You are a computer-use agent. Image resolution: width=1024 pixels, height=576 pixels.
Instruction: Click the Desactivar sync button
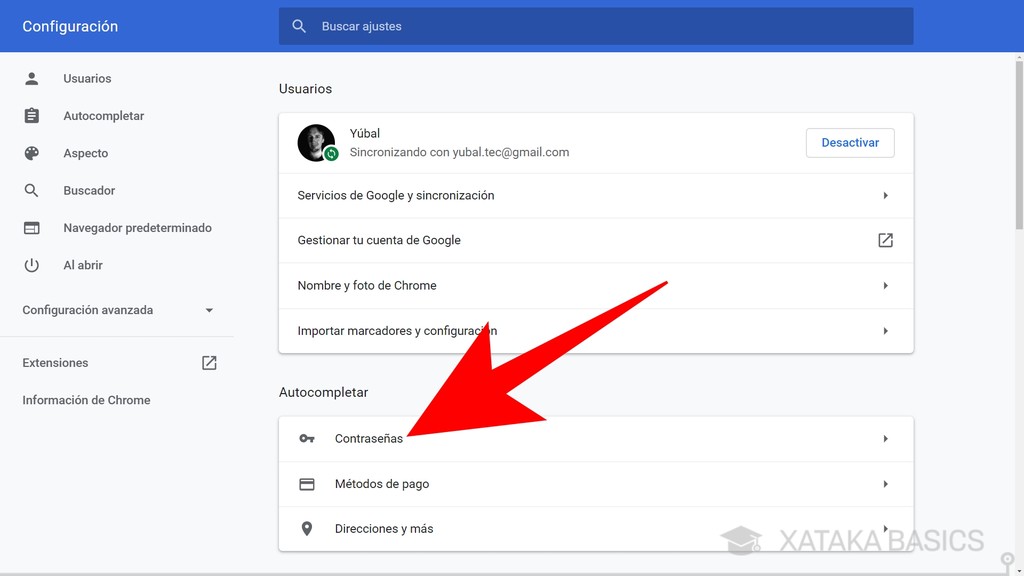850,142
